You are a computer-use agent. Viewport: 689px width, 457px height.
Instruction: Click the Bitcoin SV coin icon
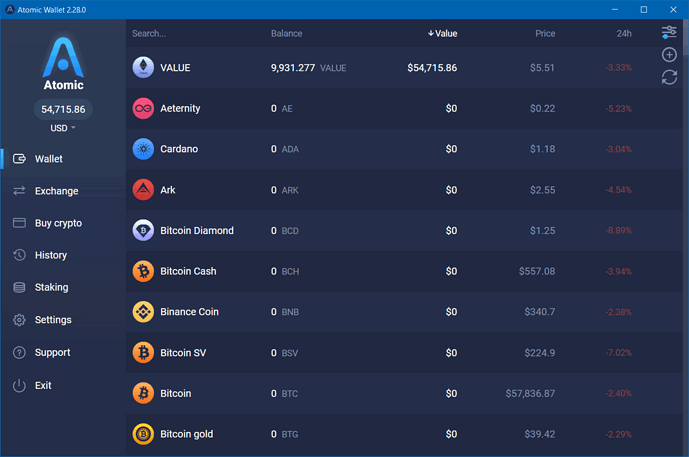pos(143,352)
